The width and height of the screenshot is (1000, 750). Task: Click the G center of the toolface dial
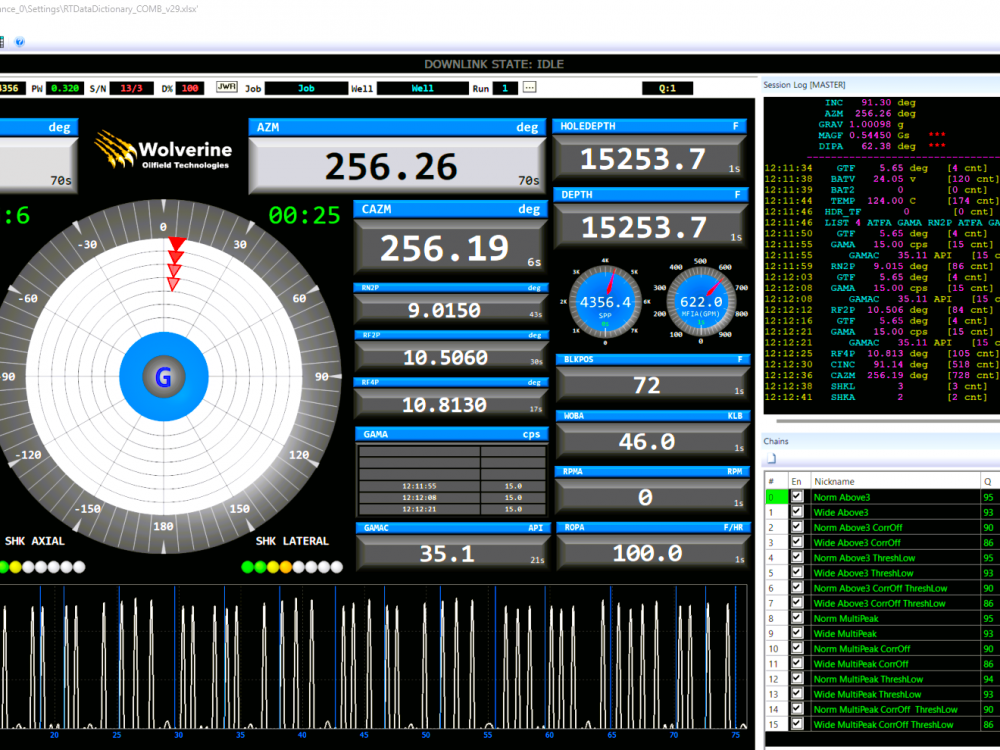click(x=164, y=377)
